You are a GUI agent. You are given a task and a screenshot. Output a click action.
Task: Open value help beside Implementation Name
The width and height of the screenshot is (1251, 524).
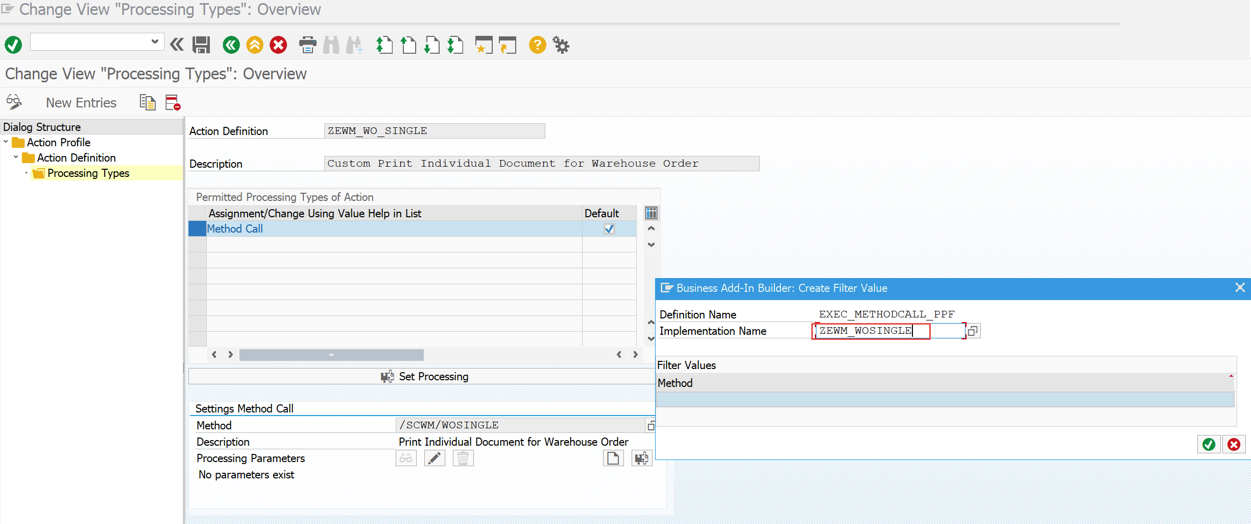coord(973,331)
